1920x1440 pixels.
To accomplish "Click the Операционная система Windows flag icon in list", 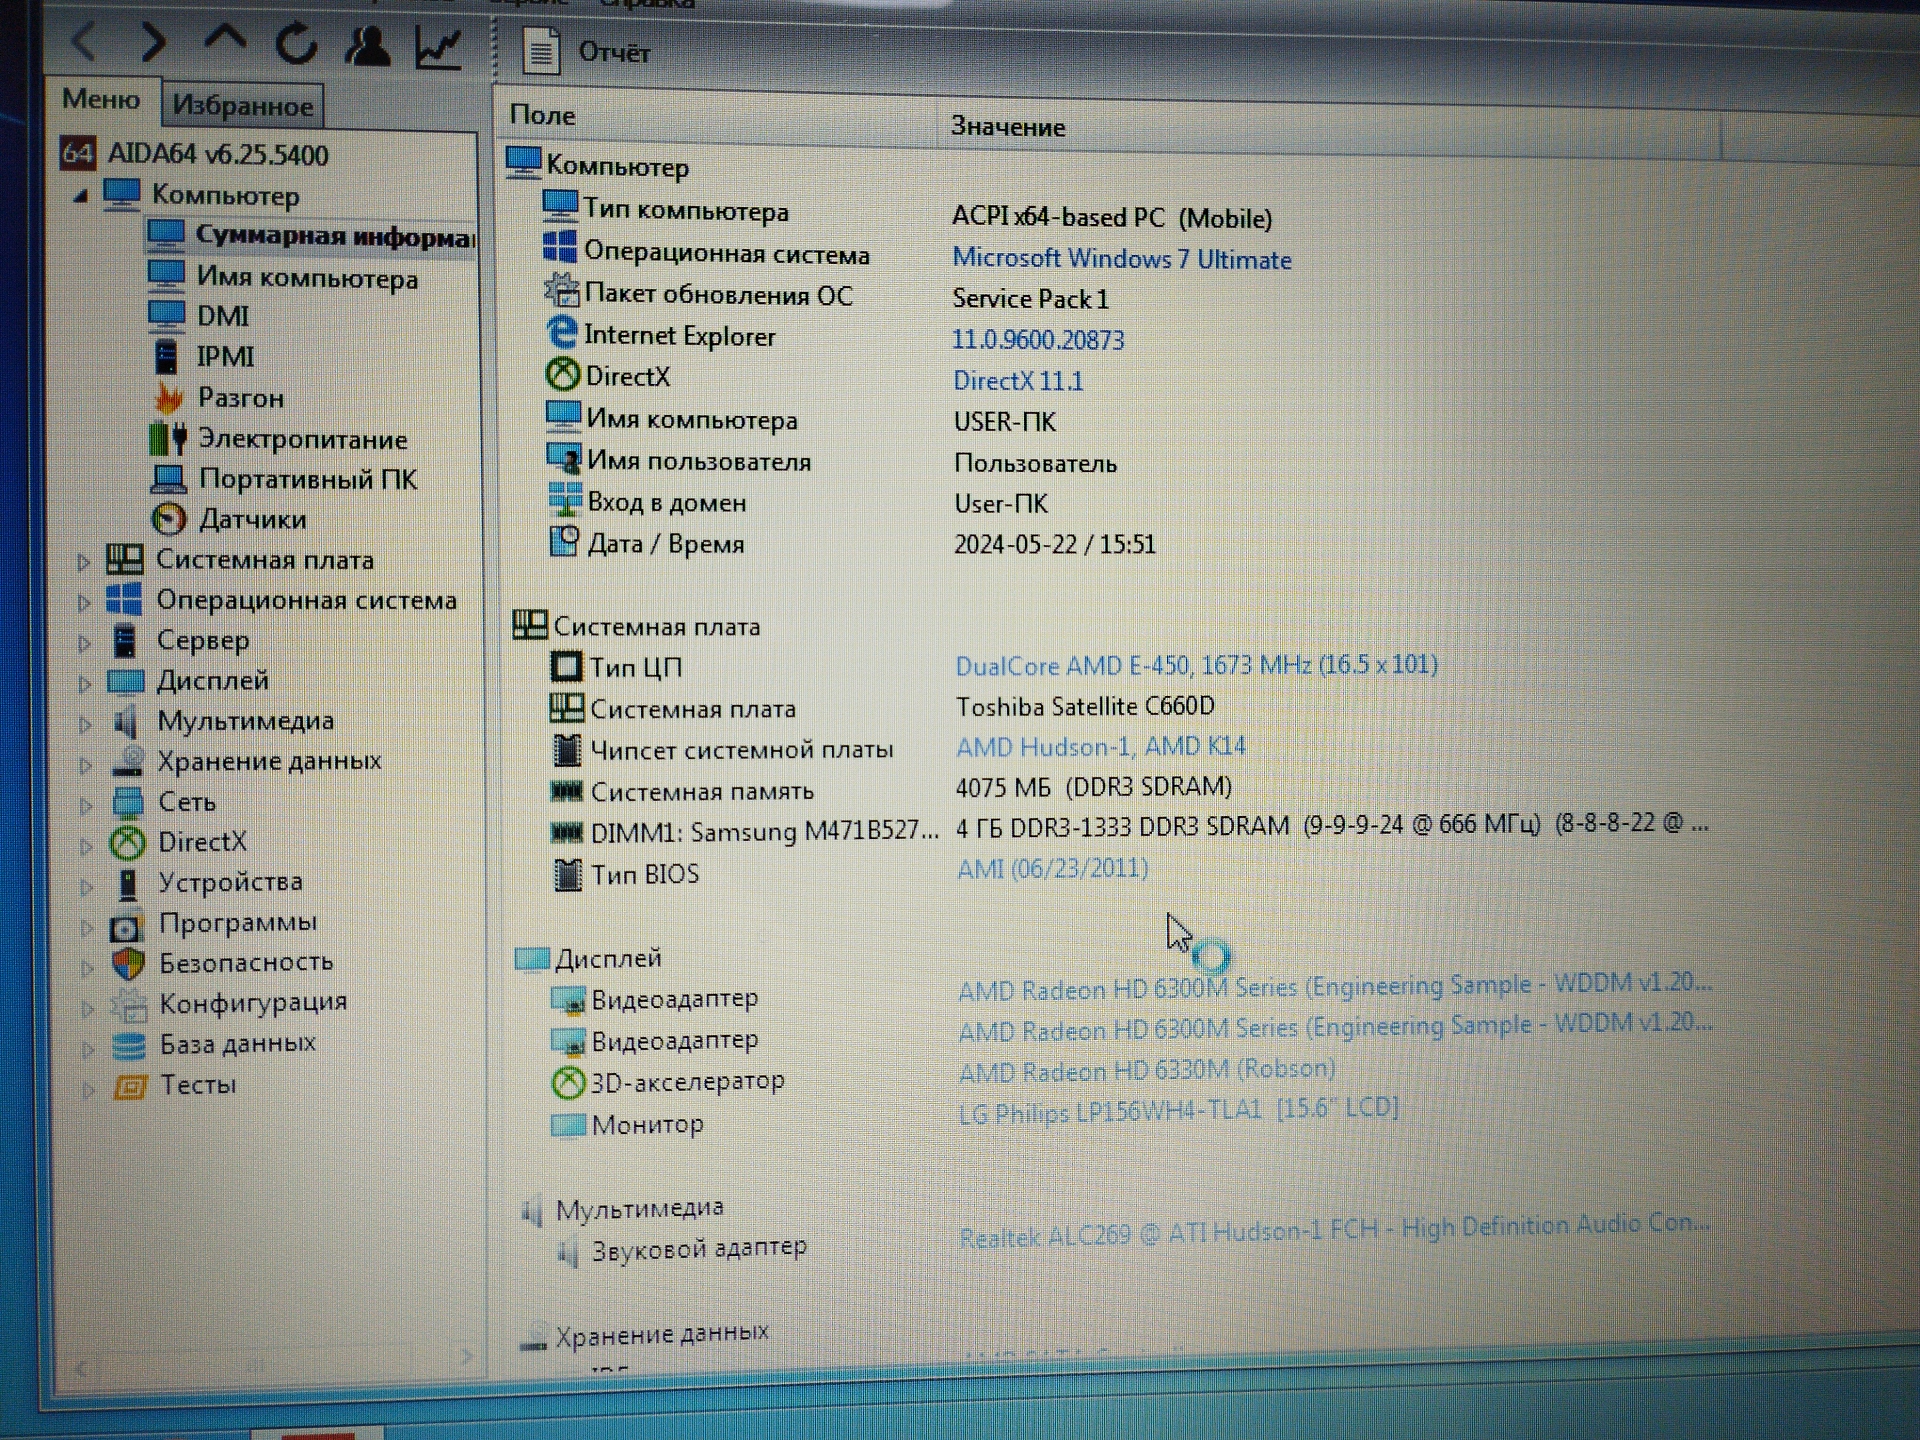I will (x=560, y=248).
